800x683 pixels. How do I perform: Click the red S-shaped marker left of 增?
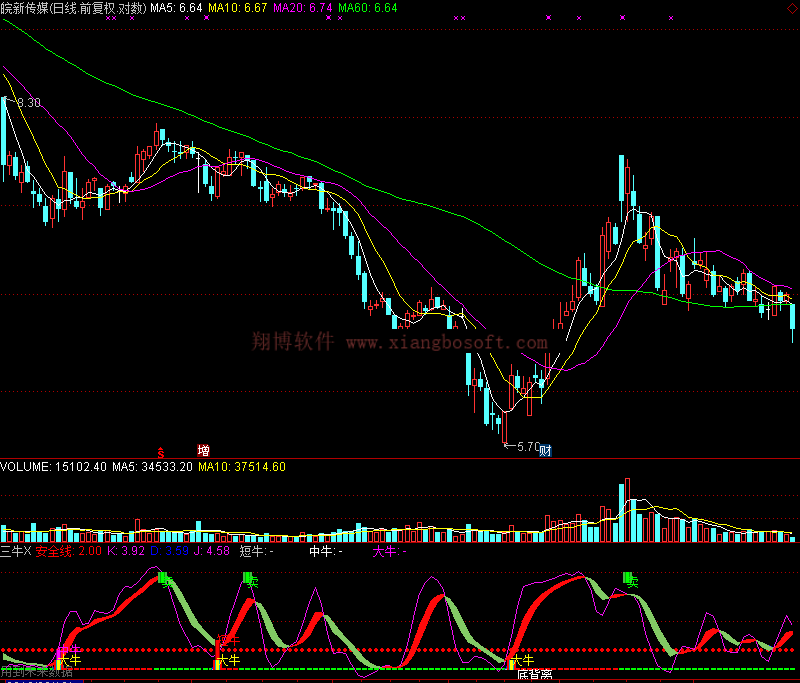pos(160,451)
